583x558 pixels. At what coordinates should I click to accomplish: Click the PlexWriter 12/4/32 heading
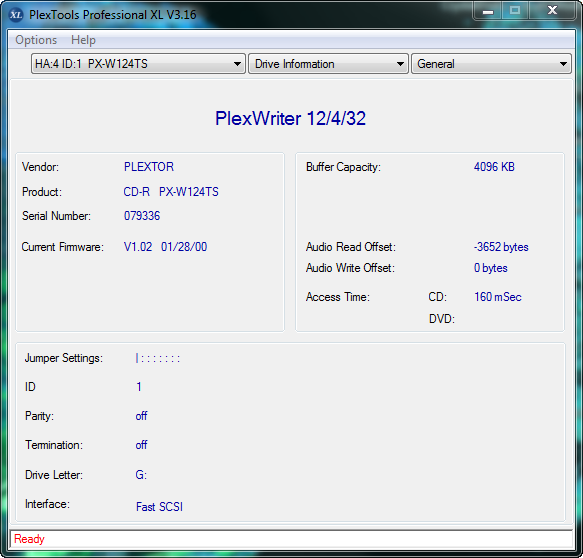point(290,119)
